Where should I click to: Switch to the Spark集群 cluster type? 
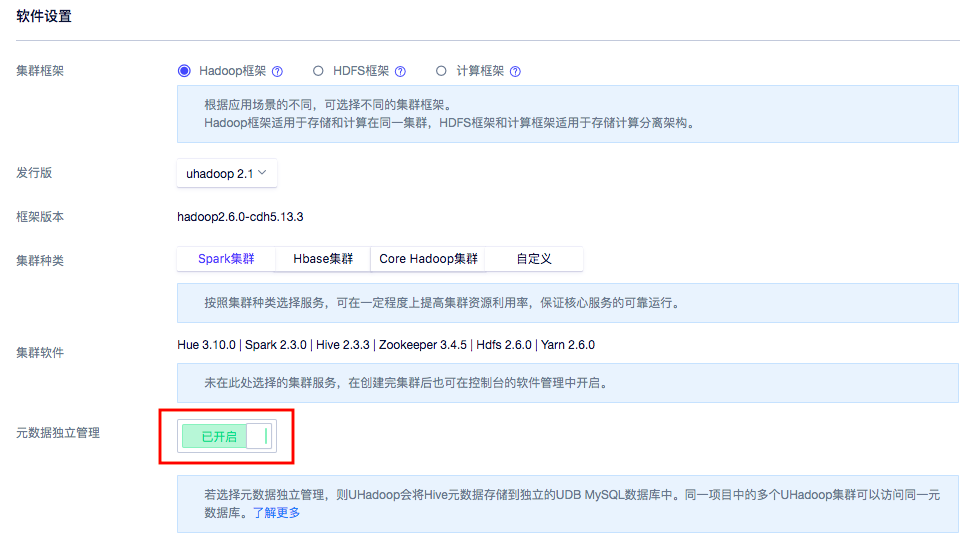pyautogui.click(x=226, y=259)
